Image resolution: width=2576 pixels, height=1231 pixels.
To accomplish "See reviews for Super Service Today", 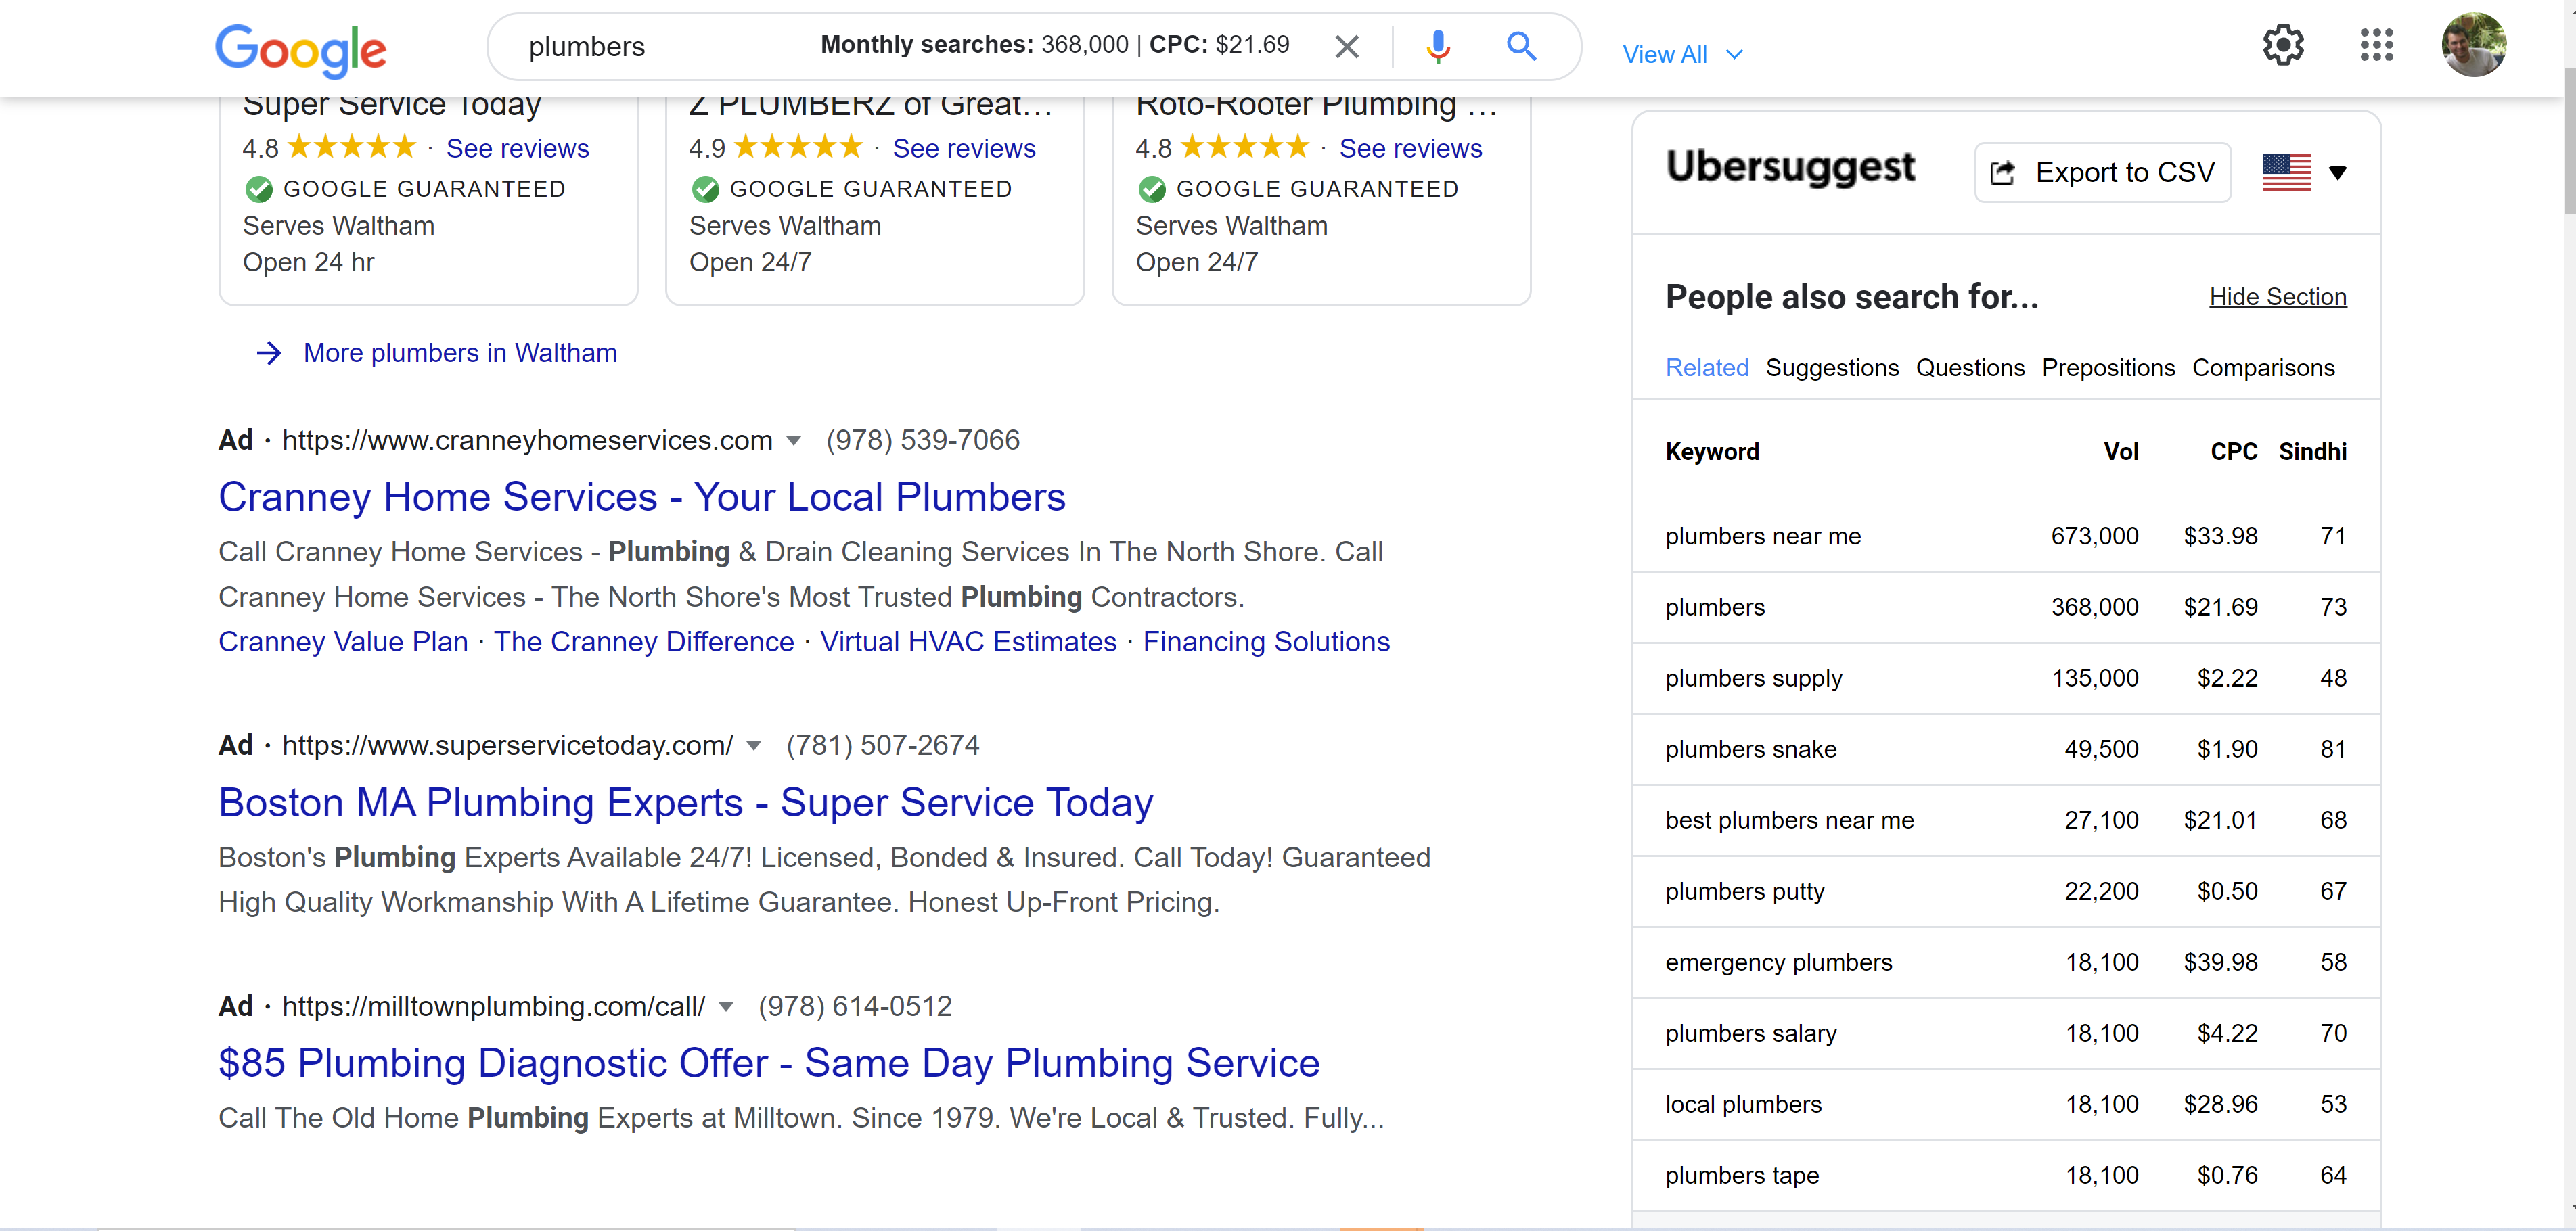I will click(517, 148).
